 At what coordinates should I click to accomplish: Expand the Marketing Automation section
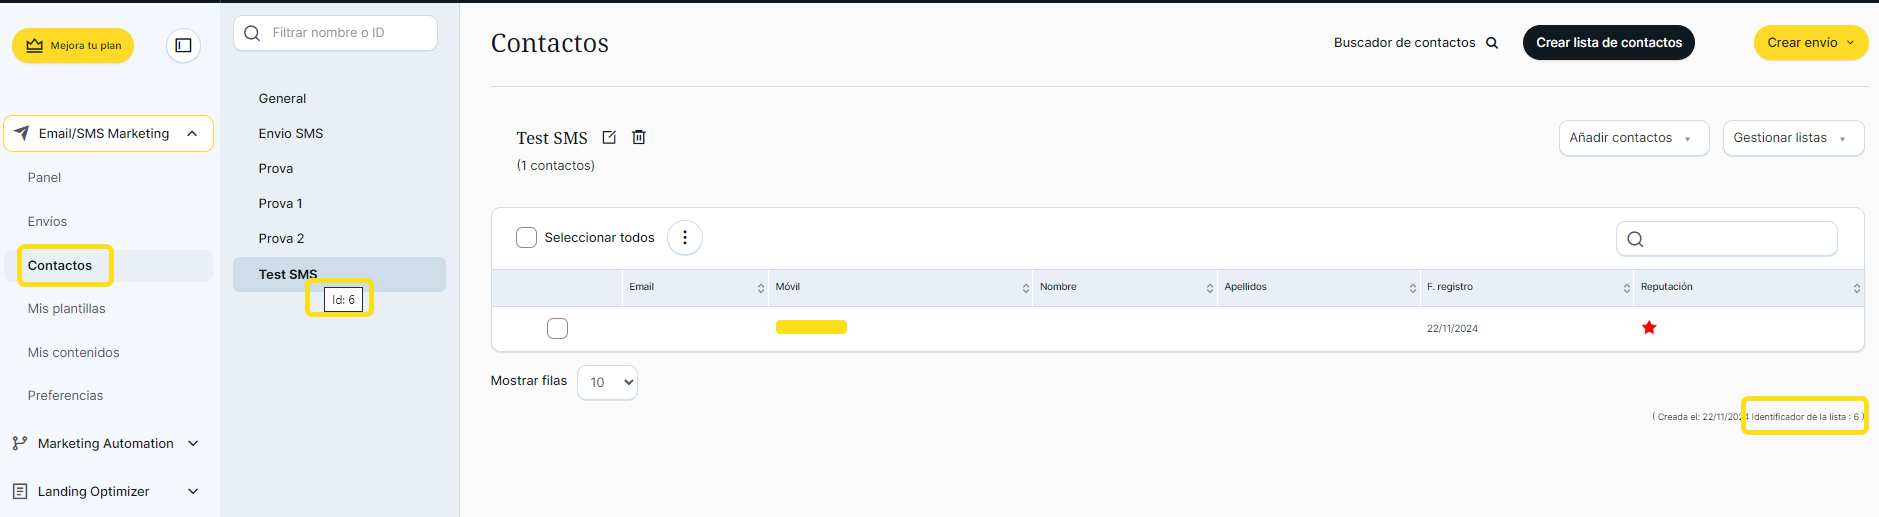click(105, 443)
